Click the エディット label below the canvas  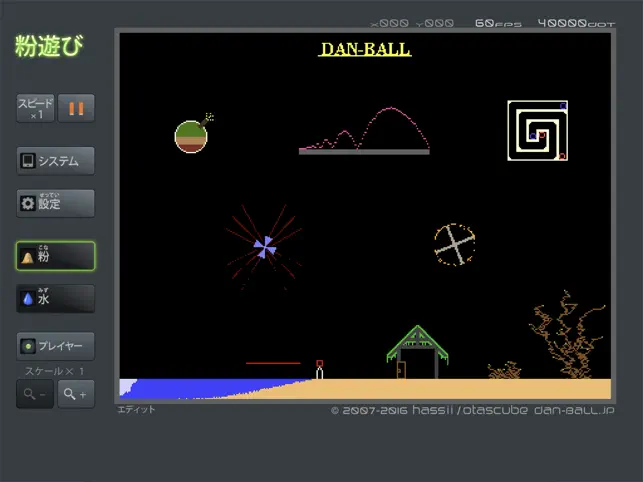point(136,409)
